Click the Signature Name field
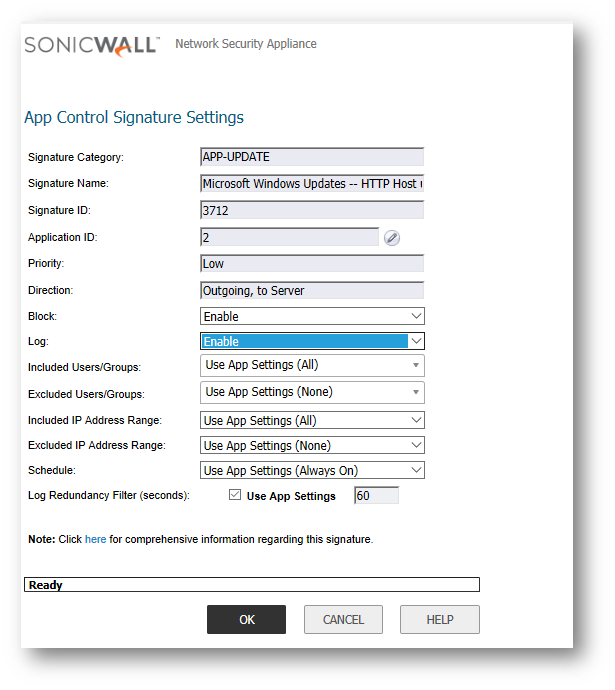 pyautogui.click(x=312, y=184)
